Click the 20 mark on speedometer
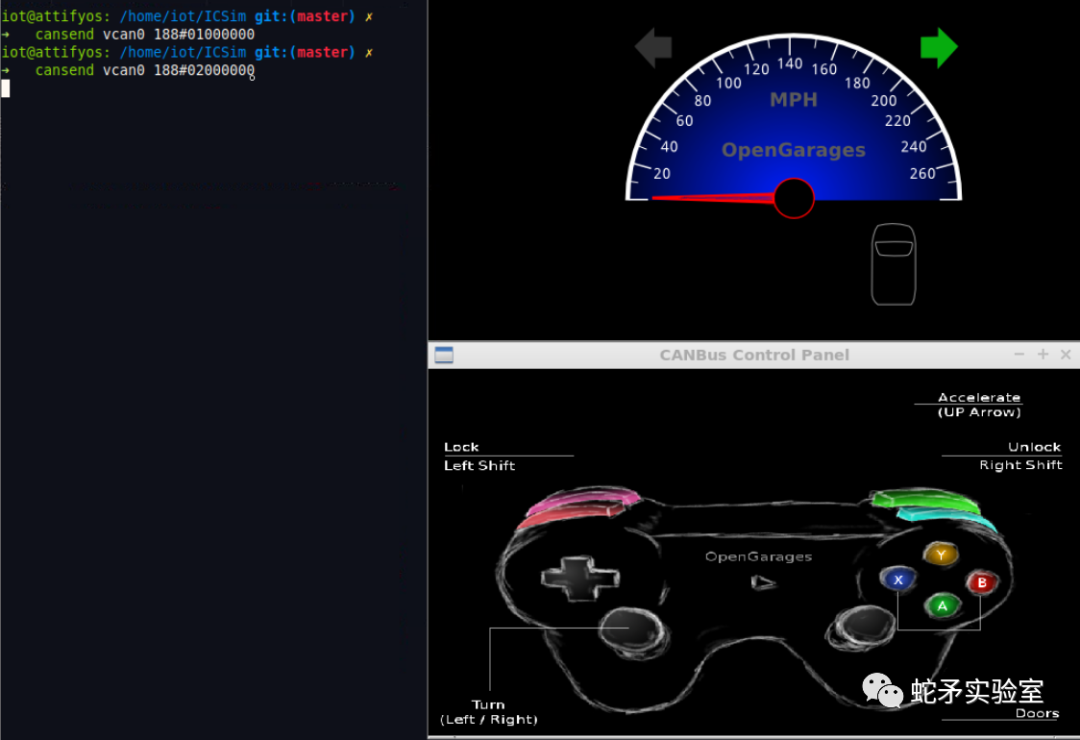The image size is (1080, 740). click(x=662, y=174)
